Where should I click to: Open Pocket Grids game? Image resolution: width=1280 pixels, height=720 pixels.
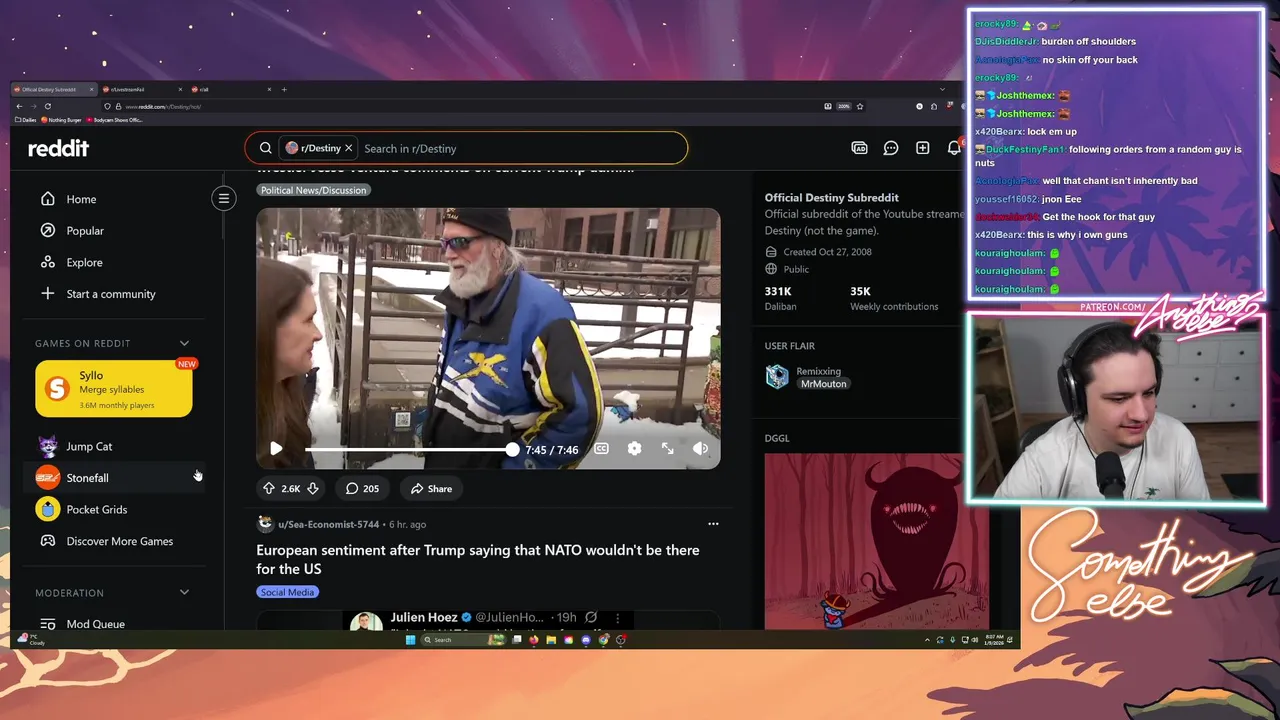pos(113,509)
